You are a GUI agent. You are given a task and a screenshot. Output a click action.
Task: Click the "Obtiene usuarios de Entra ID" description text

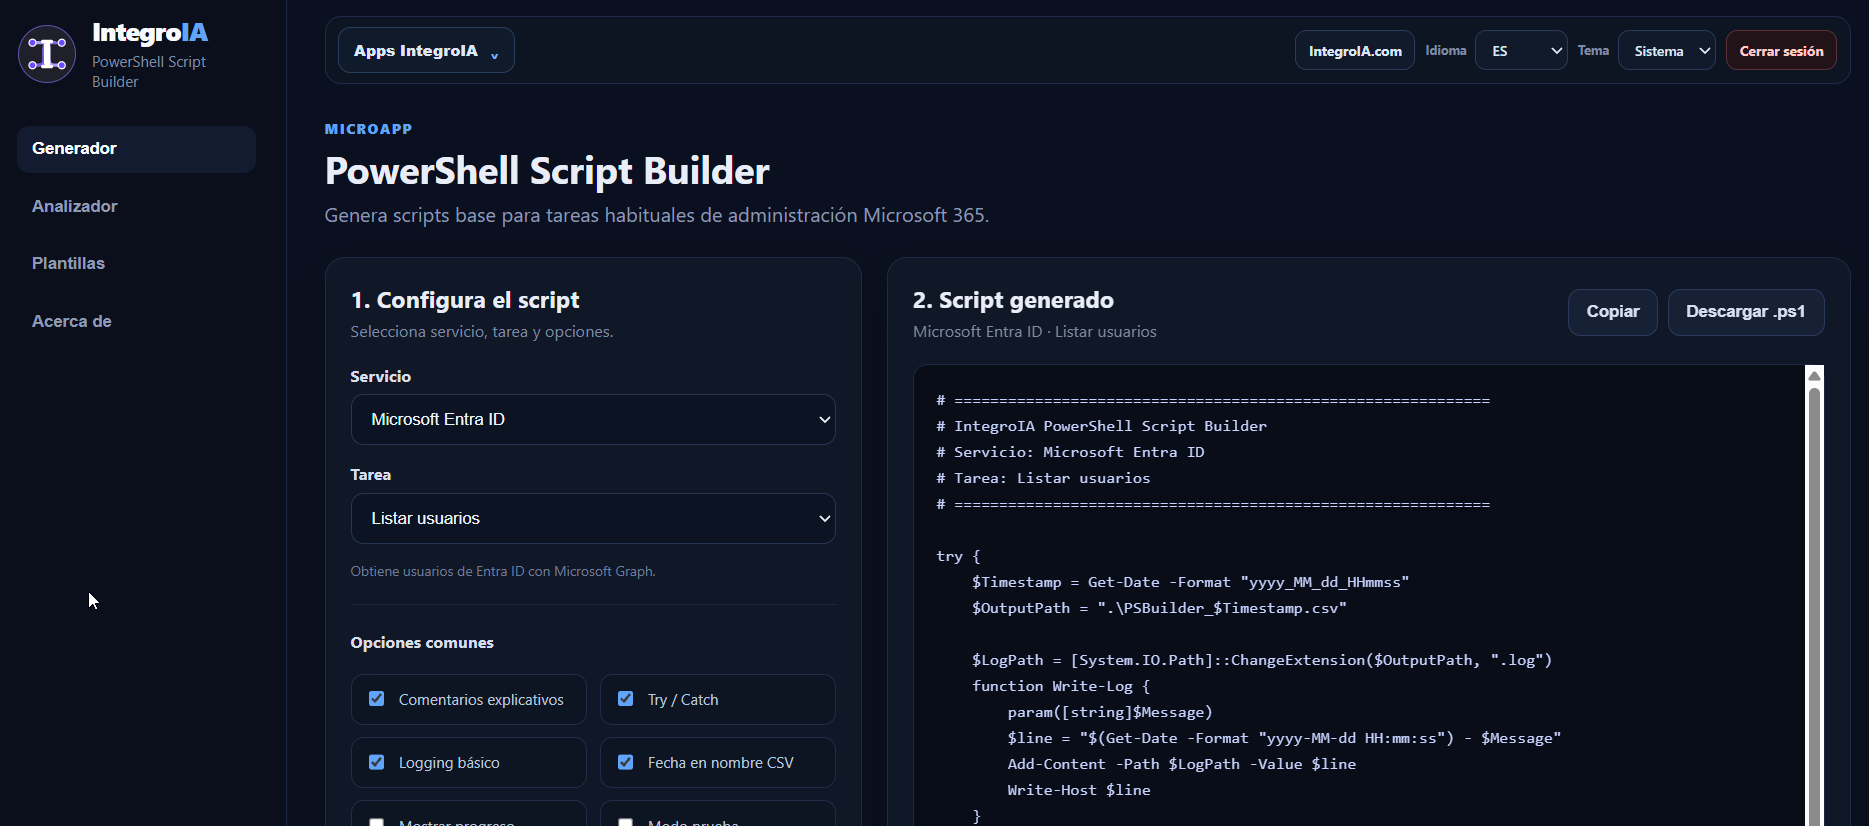tap(503, 571)
